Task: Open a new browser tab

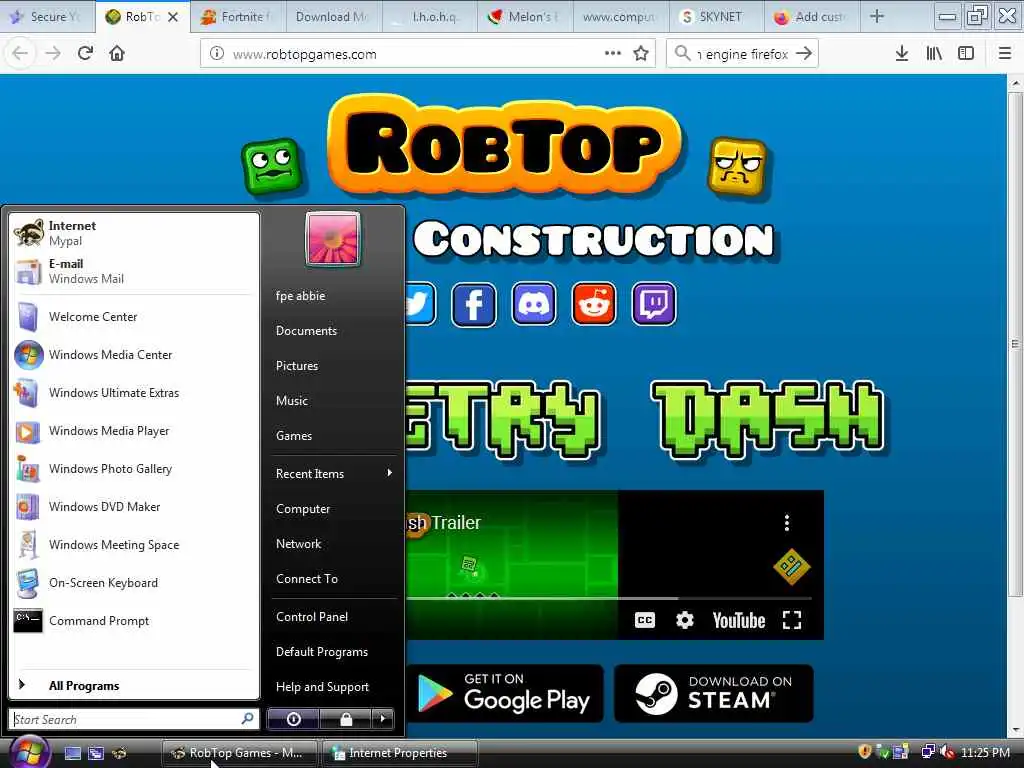Action: click(877, 16)
